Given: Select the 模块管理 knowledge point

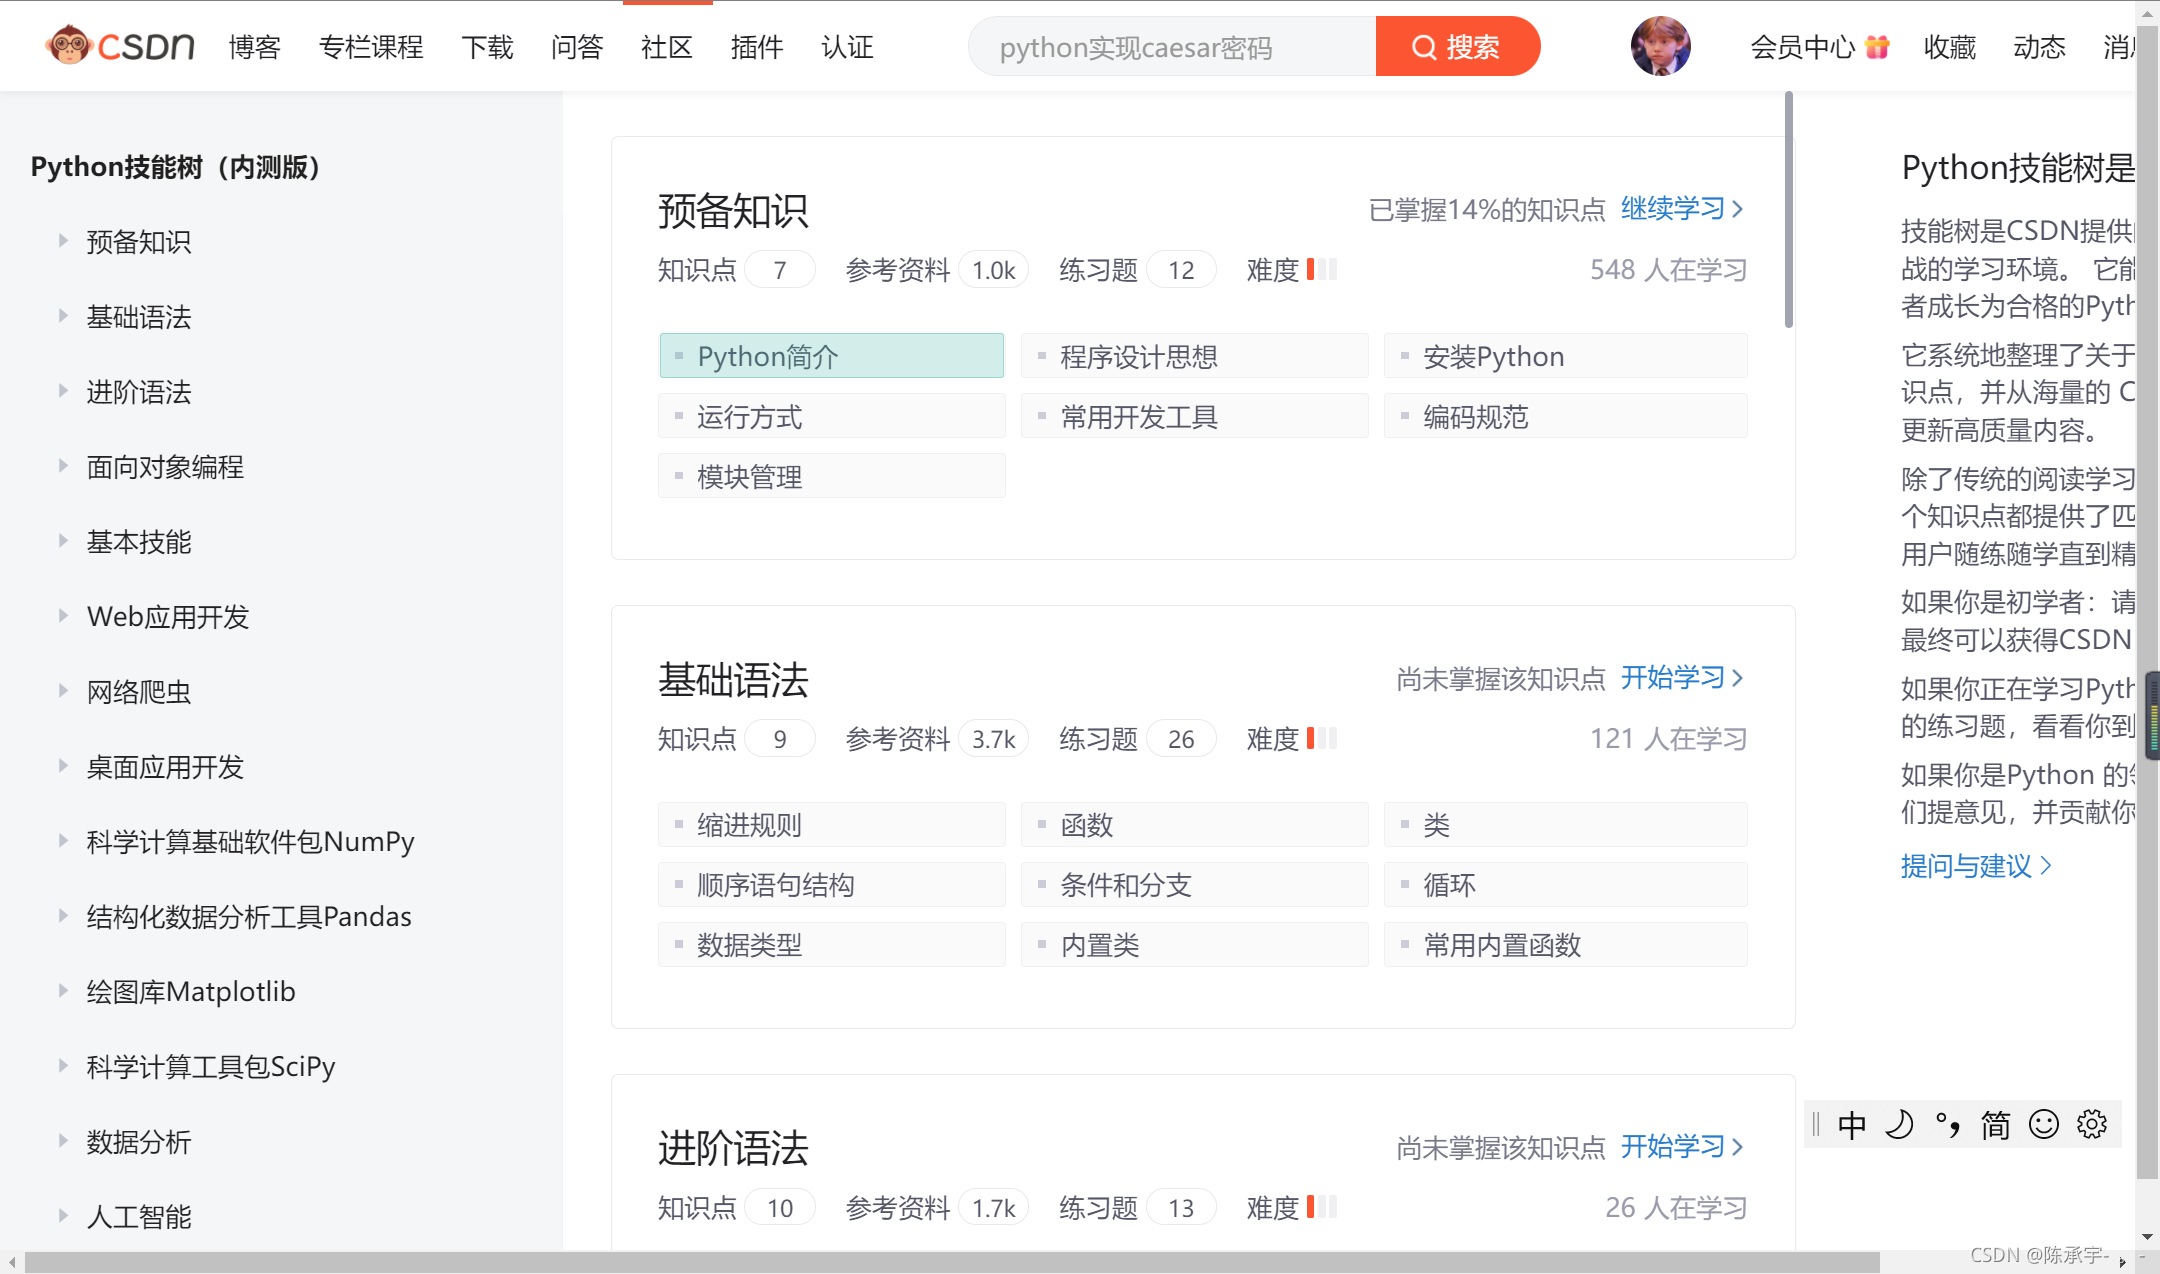Looking at the screenshot, I should tap(832, 476).
